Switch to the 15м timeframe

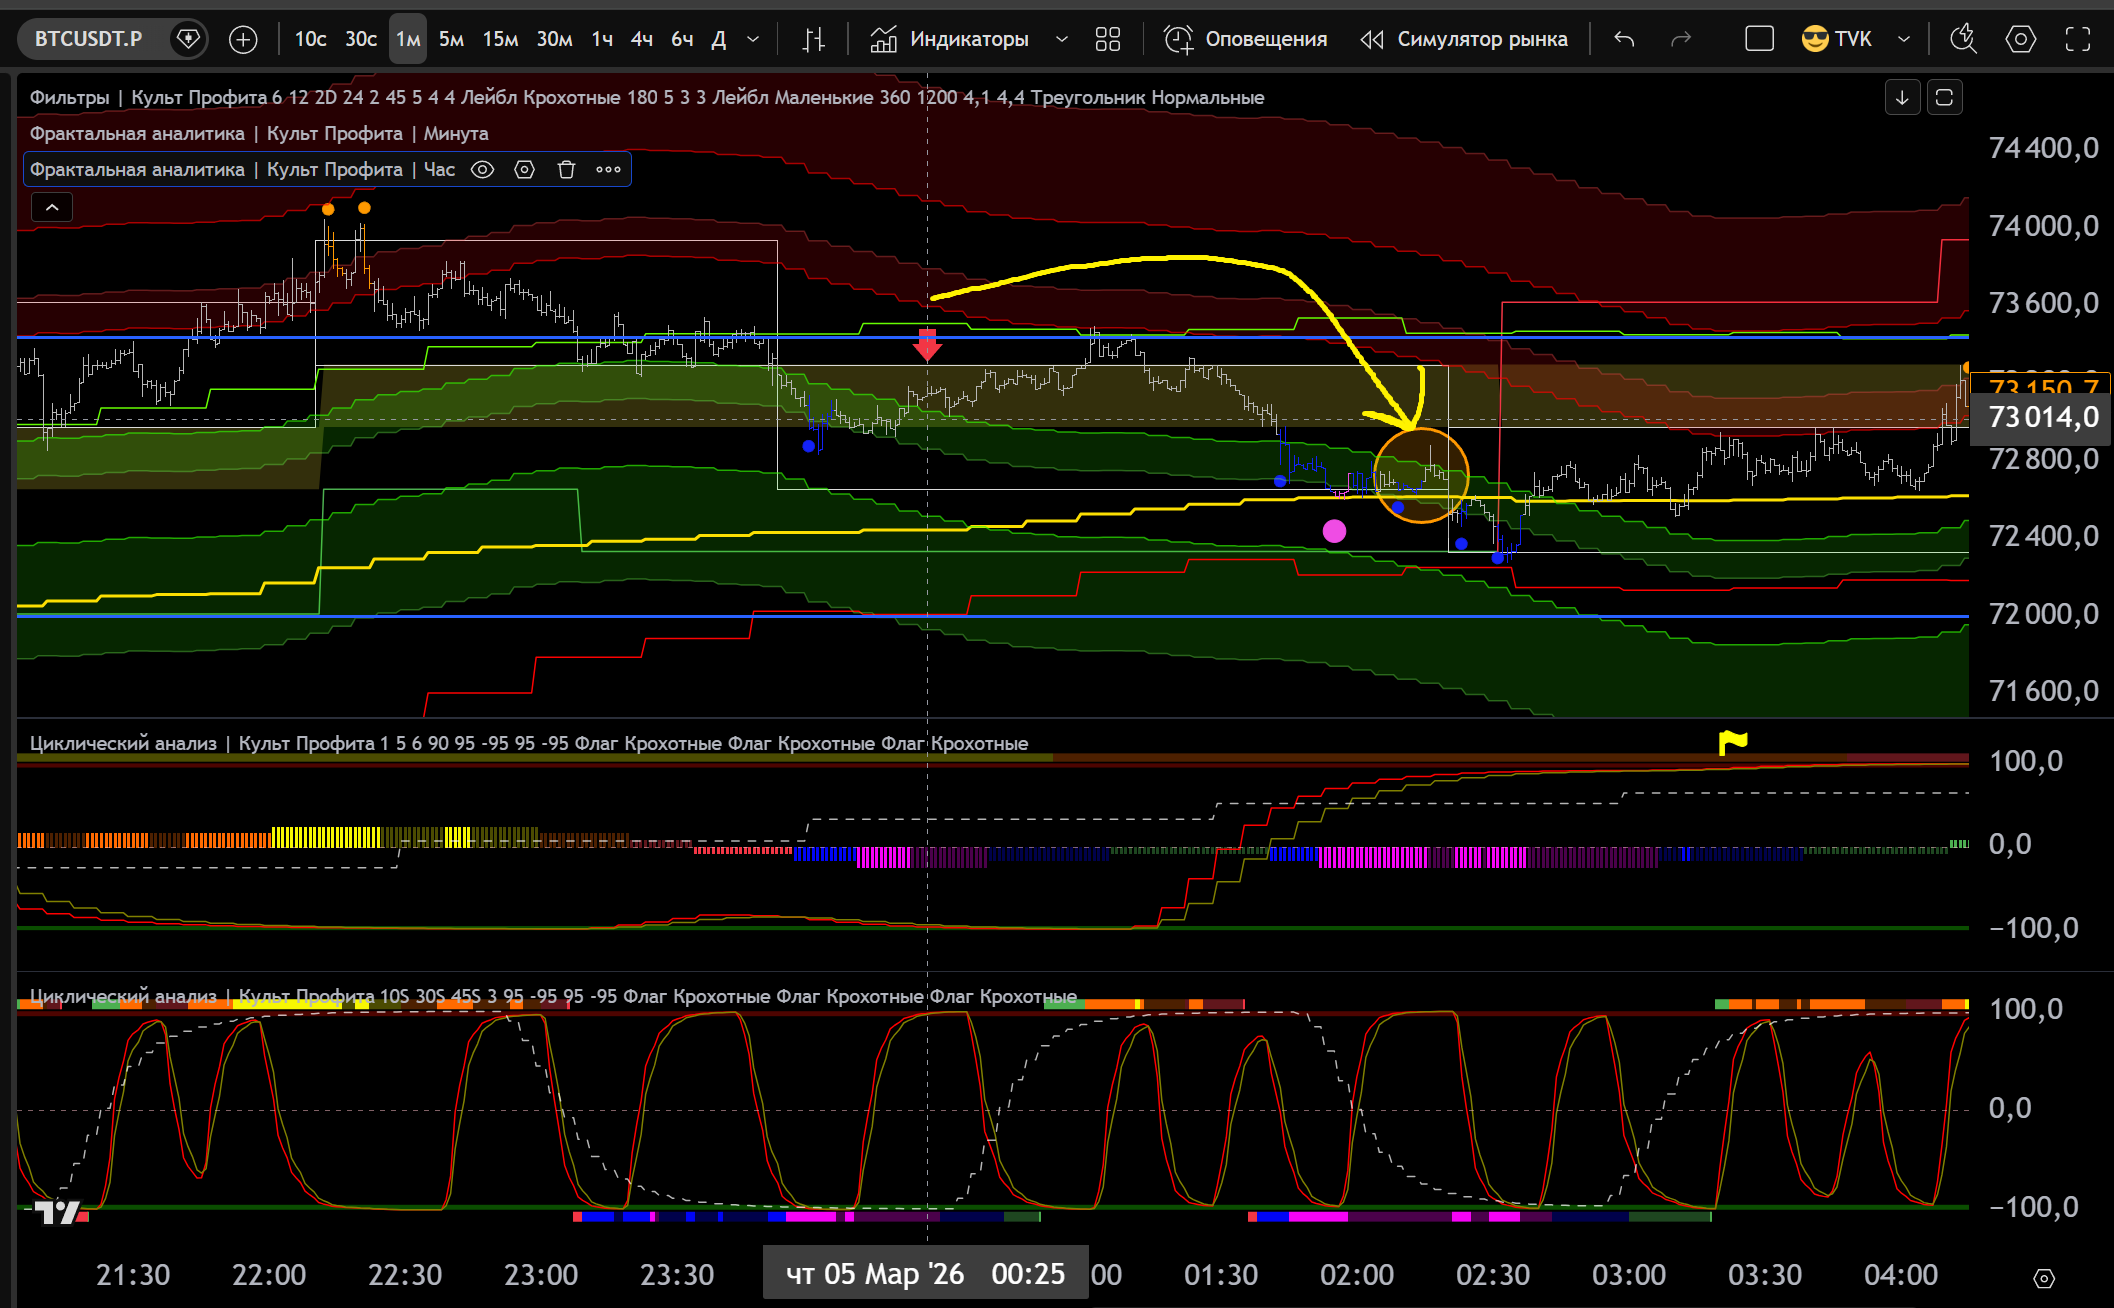pyautogui.click(x=500, y=39)
